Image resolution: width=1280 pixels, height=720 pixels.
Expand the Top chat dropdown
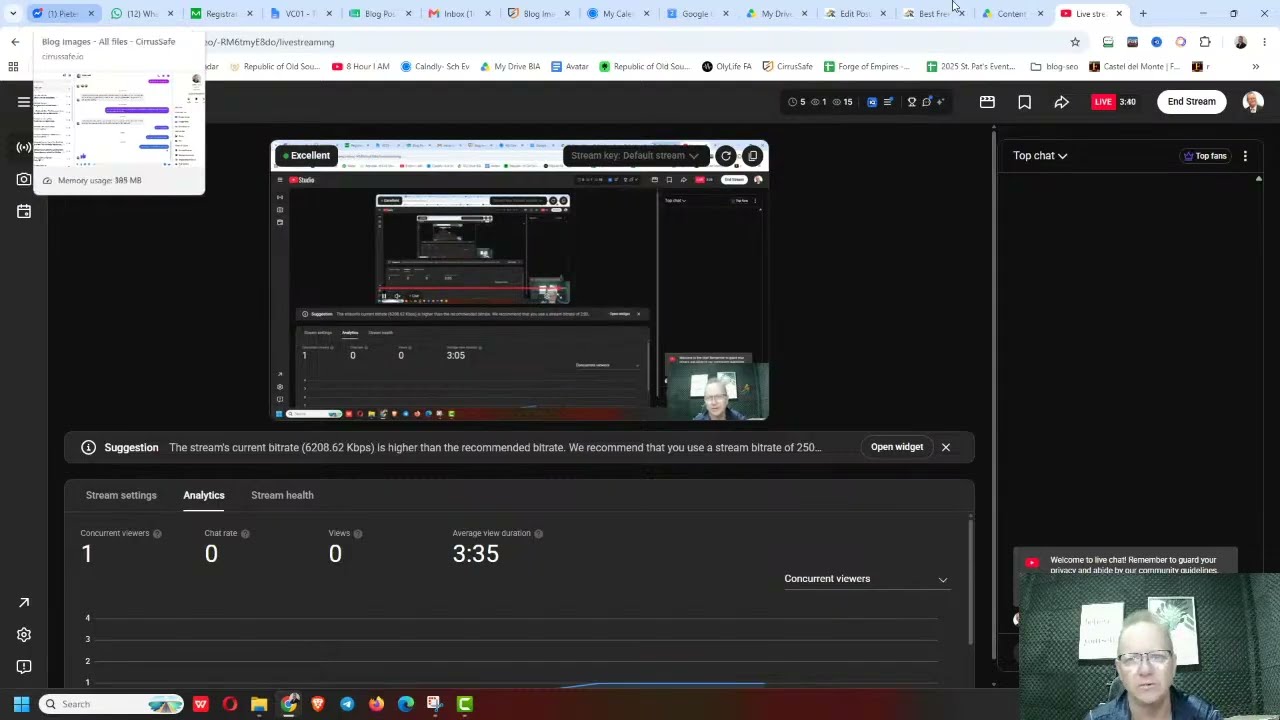(x=1040, y=156)
